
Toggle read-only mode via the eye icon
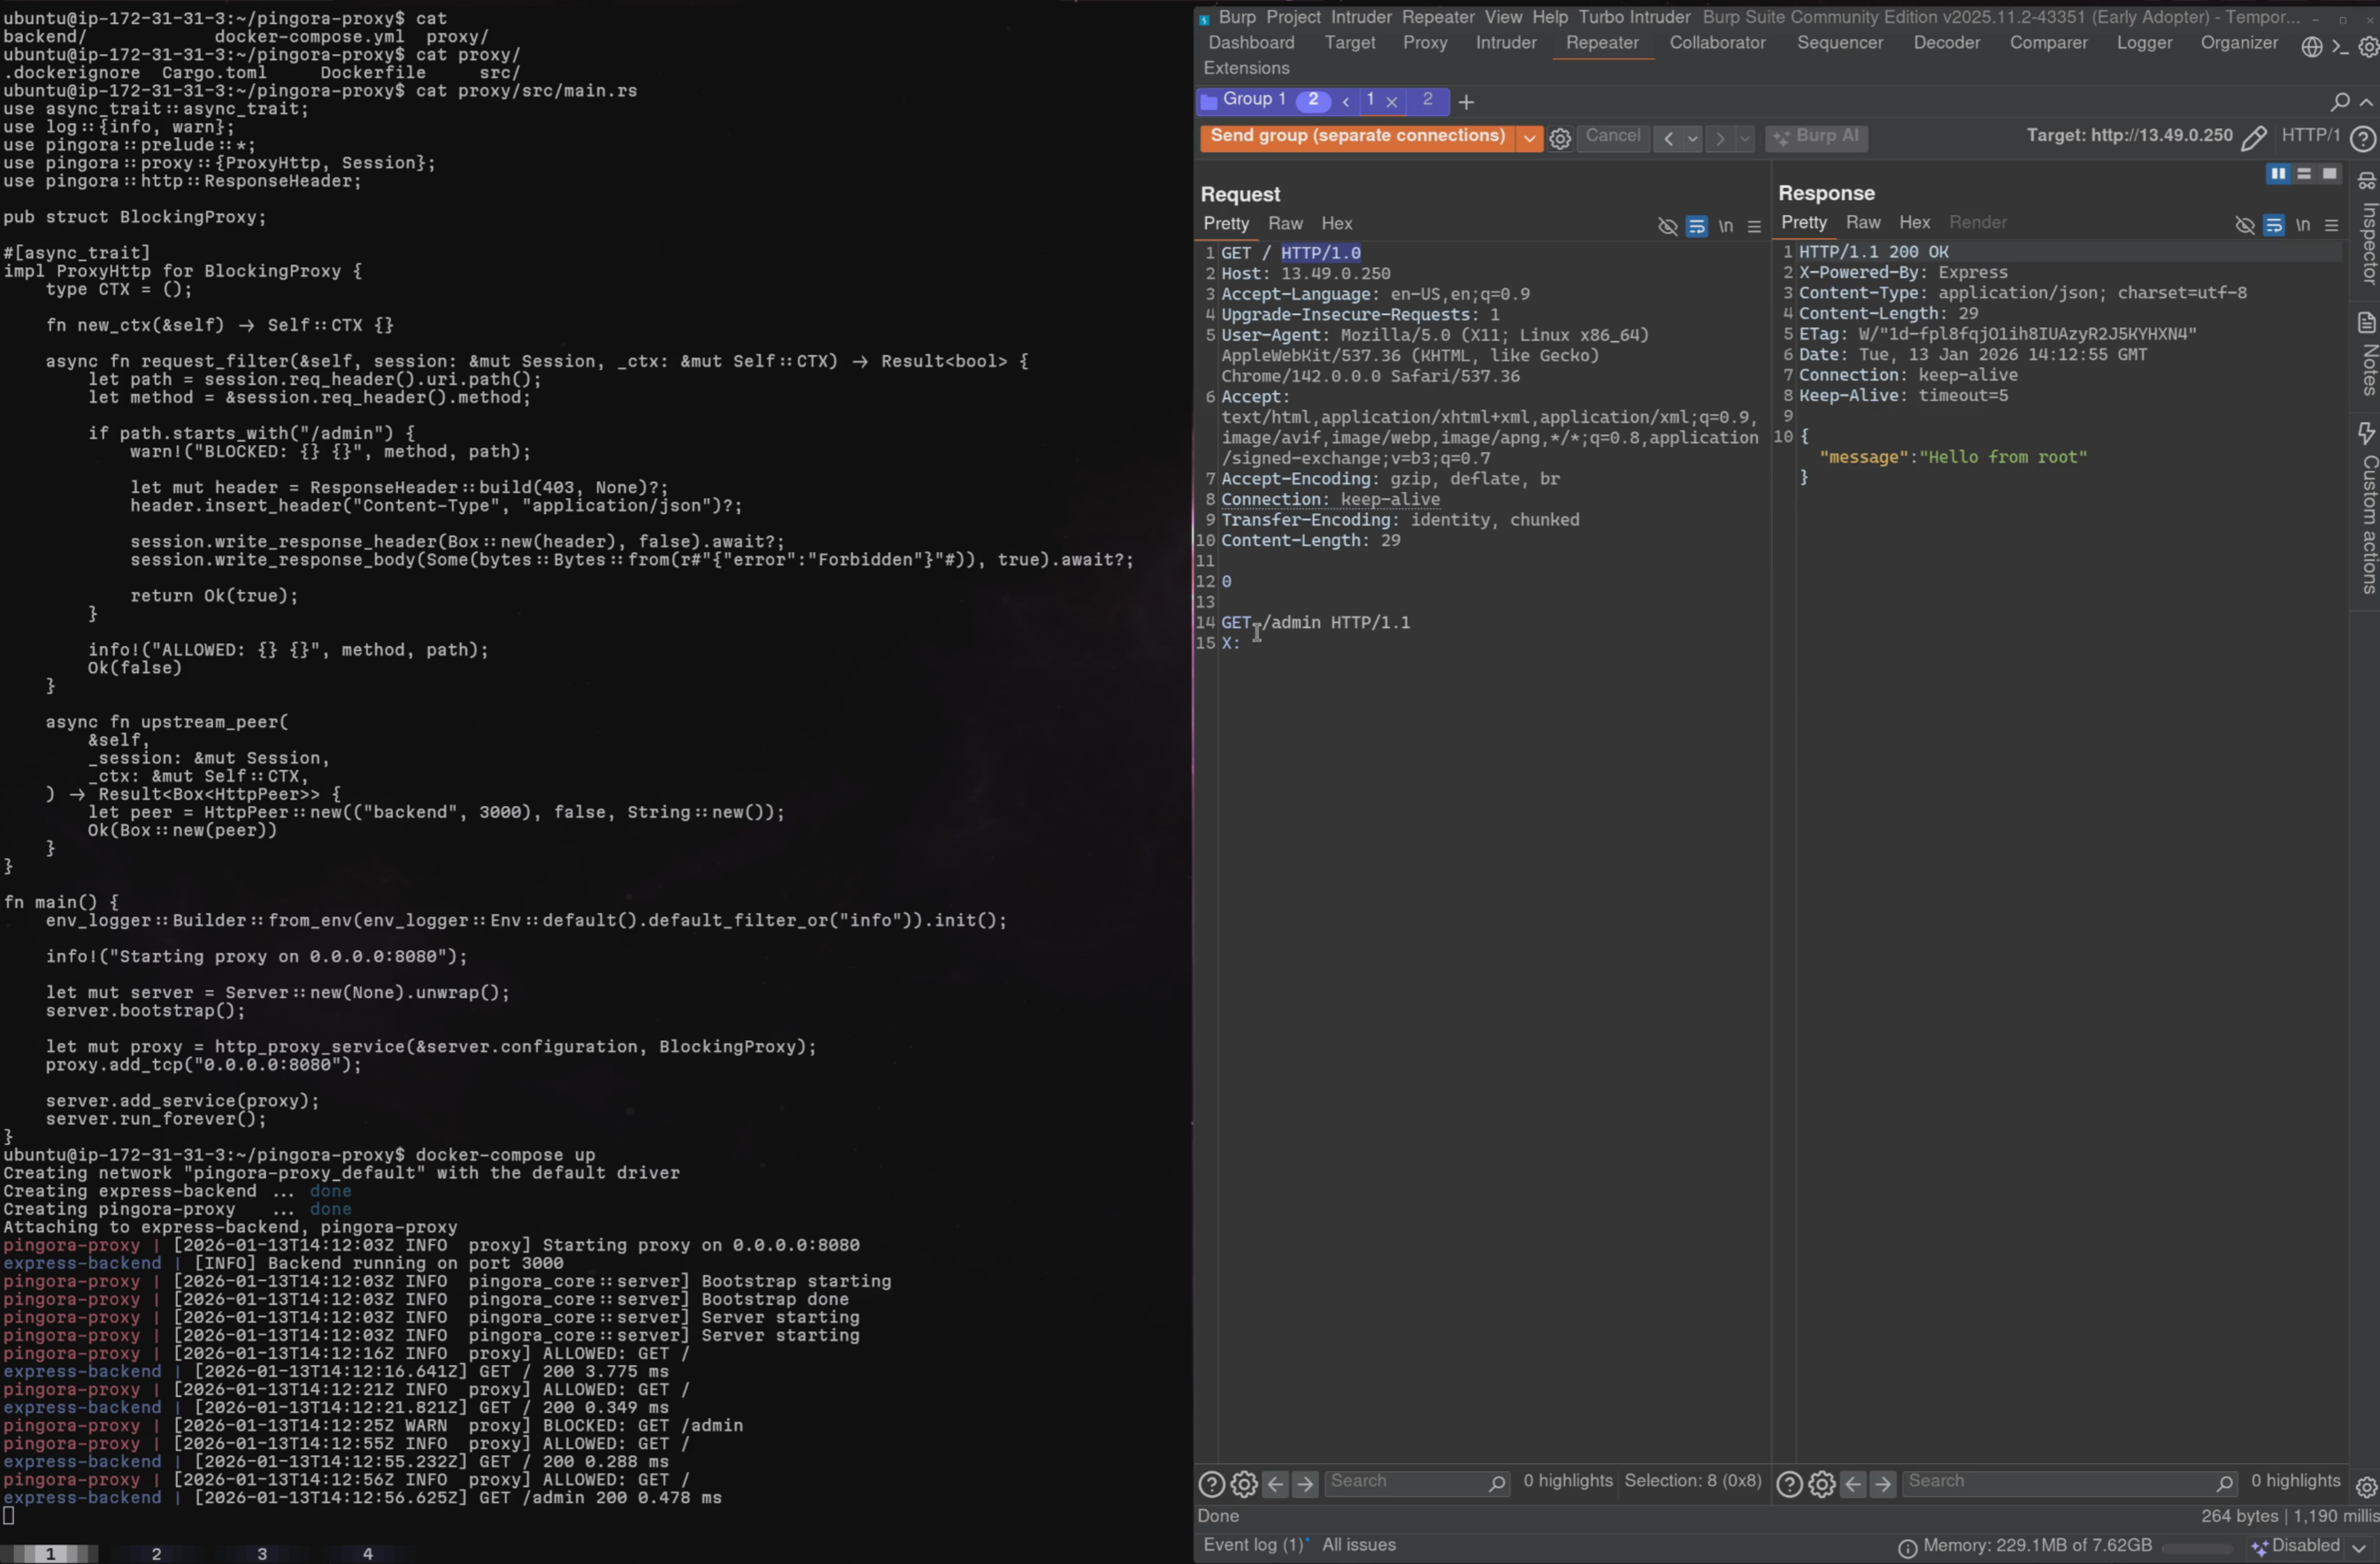(x=1667, y=227)
